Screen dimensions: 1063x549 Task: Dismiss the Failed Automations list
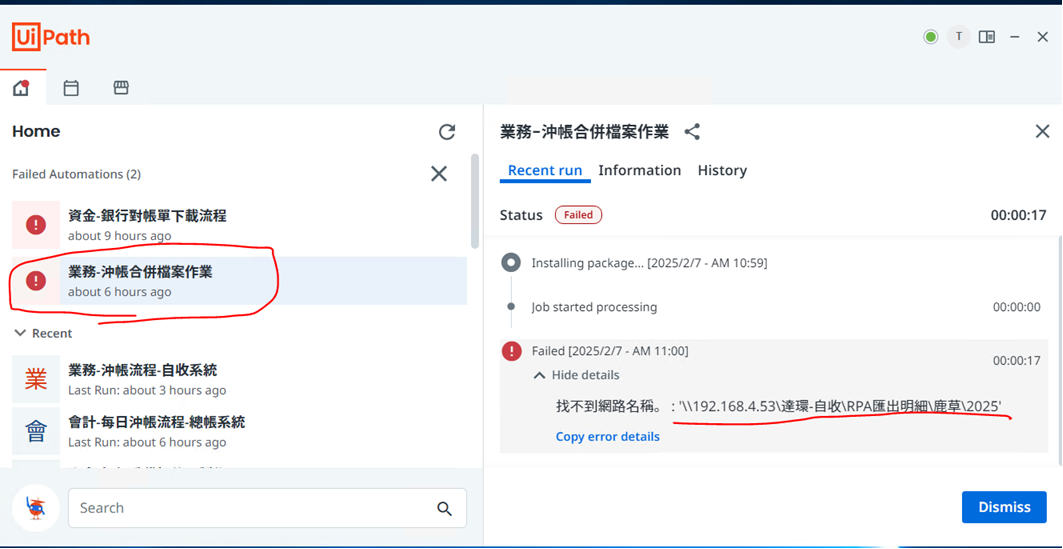(439, 174)
